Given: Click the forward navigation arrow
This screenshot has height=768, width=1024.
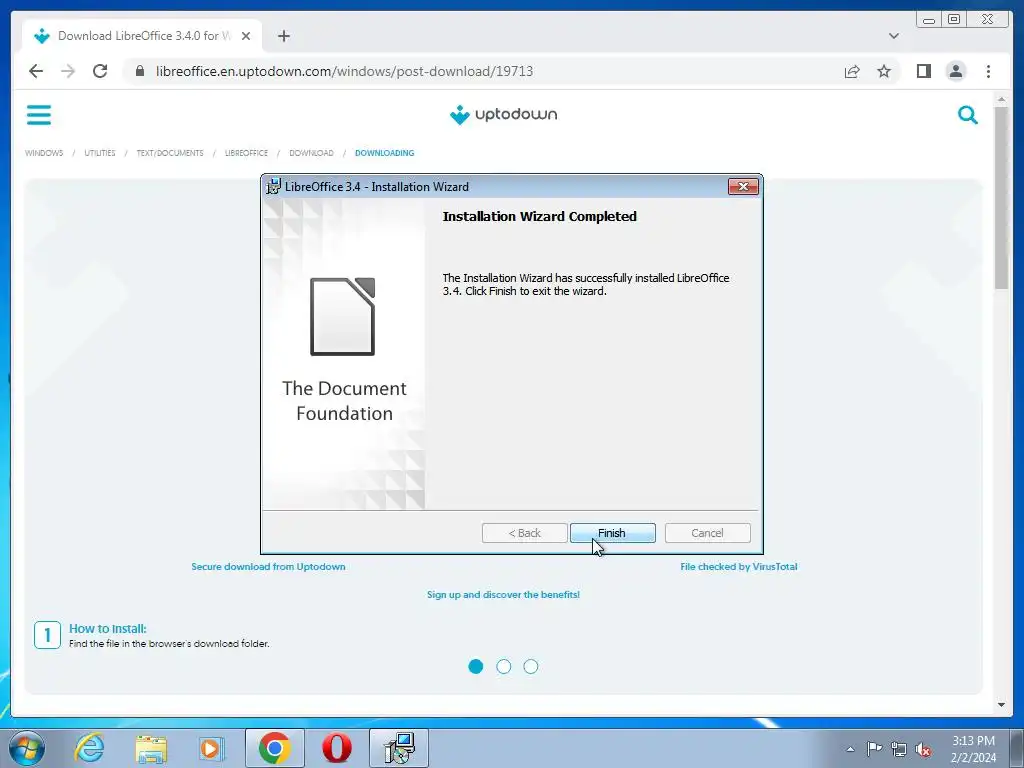Looking at the screenshot, I should click(68, 71).
